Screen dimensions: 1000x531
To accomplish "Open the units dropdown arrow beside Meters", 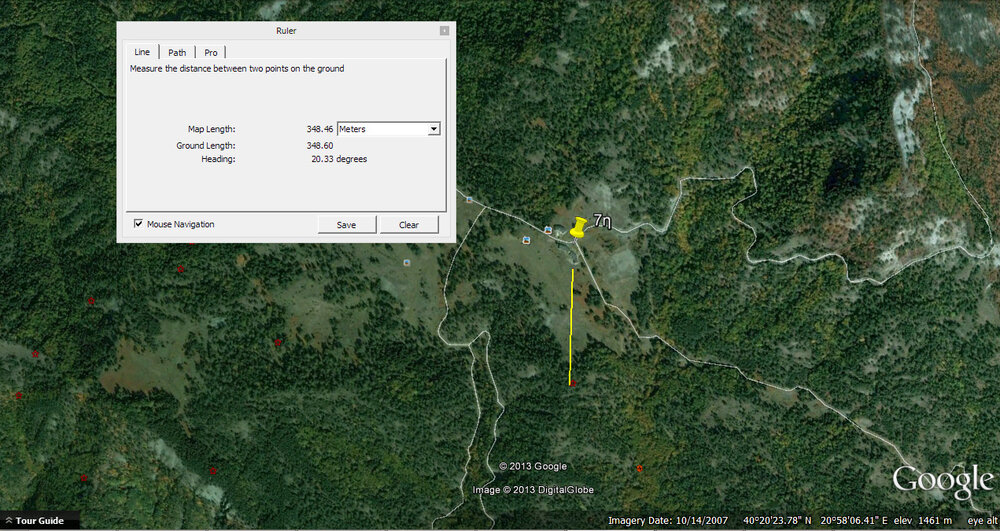I will pyautogui.click(x=433, y=129).
